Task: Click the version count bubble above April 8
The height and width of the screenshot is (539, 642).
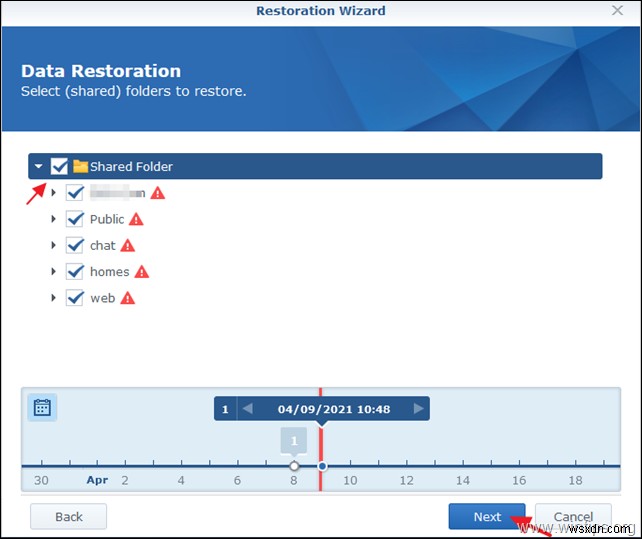Action: (294, 441)
